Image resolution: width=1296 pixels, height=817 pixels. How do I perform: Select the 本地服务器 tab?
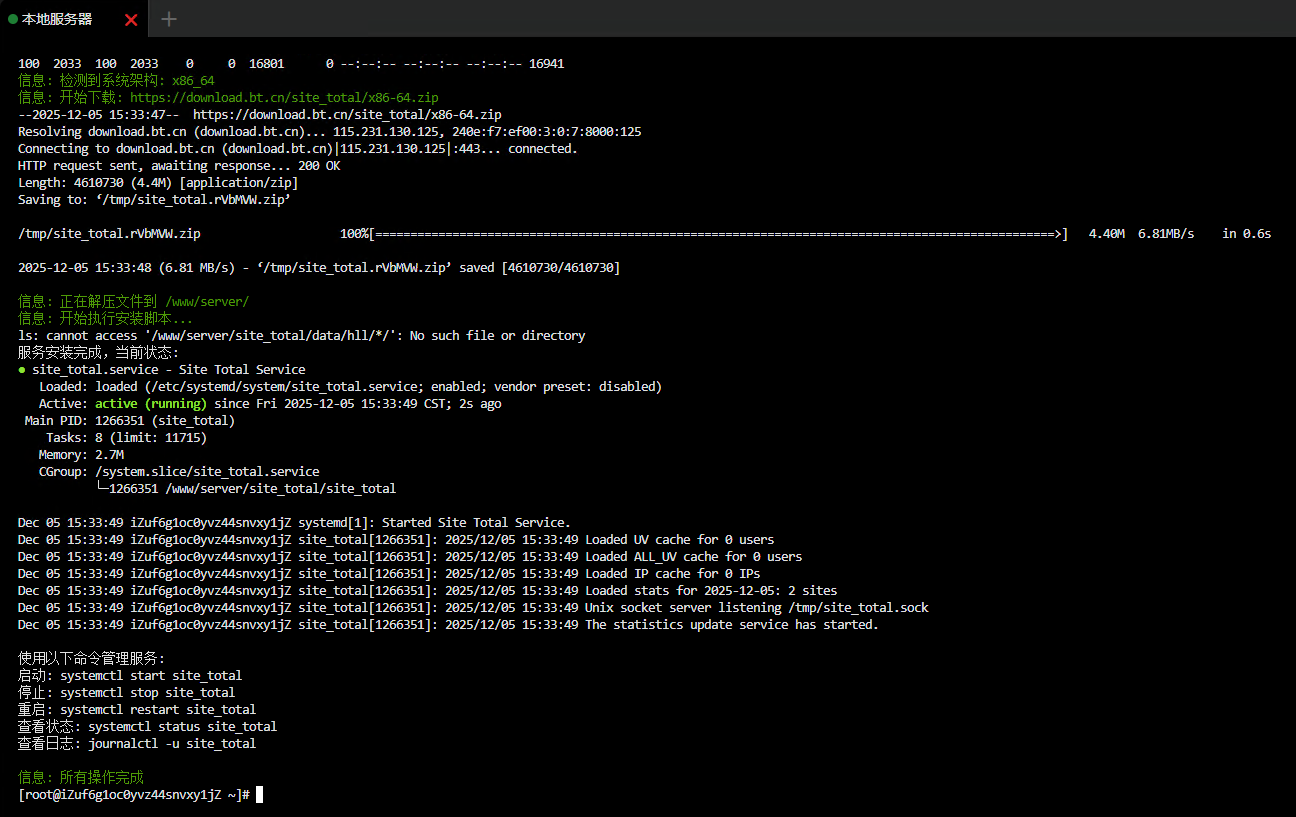coord(57,19)
